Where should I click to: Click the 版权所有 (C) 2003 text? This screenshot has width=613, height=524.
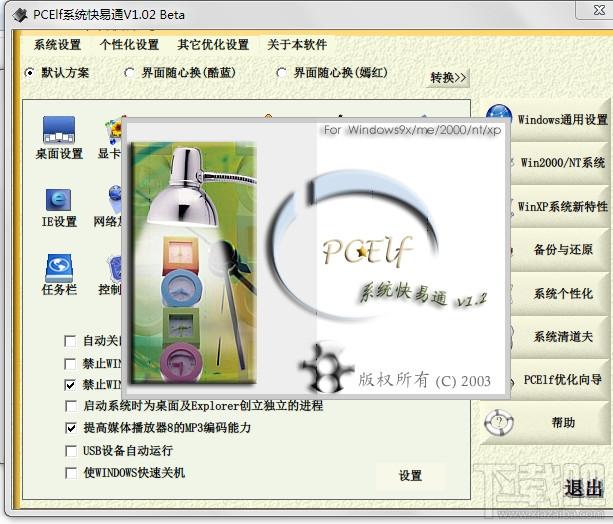425,380
